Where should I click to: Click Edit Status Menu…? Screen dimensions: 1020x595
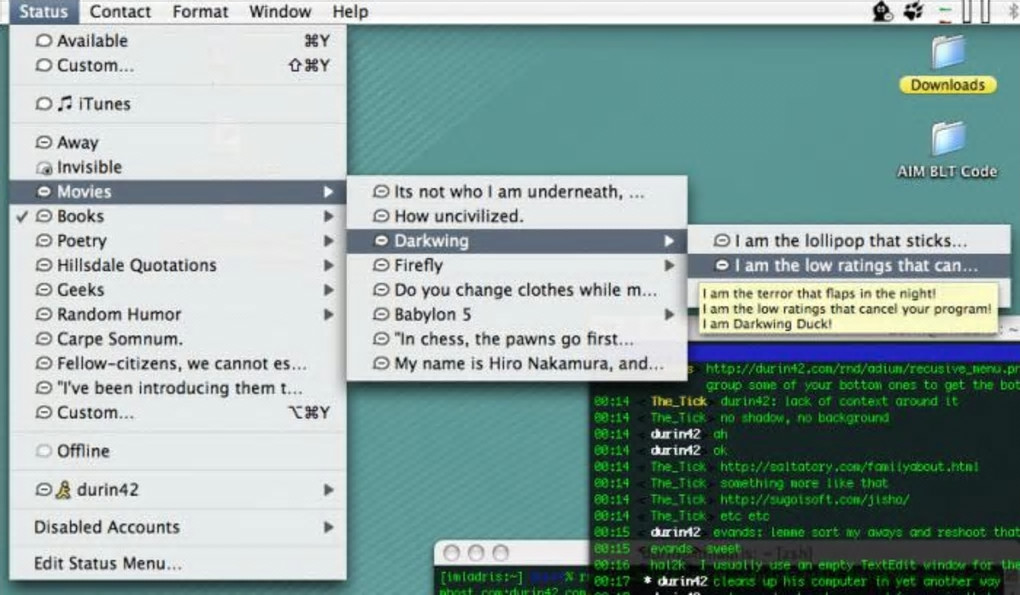(178, 564)
